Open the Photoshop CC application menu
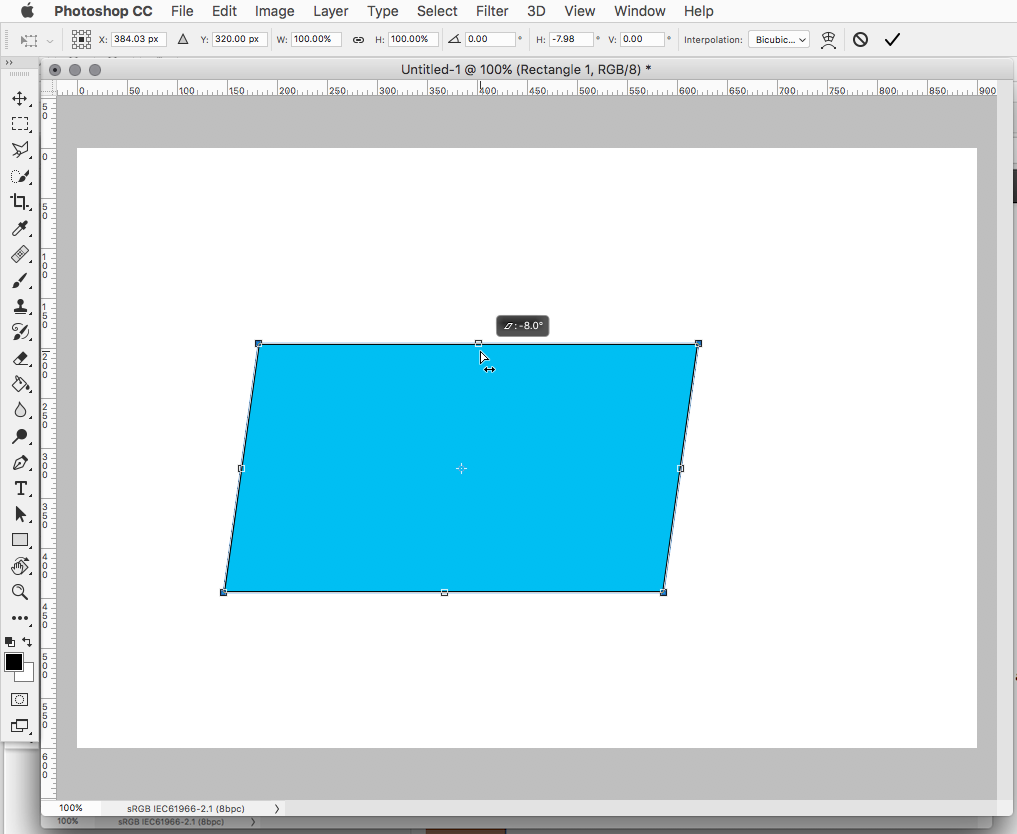 [103, 11]
